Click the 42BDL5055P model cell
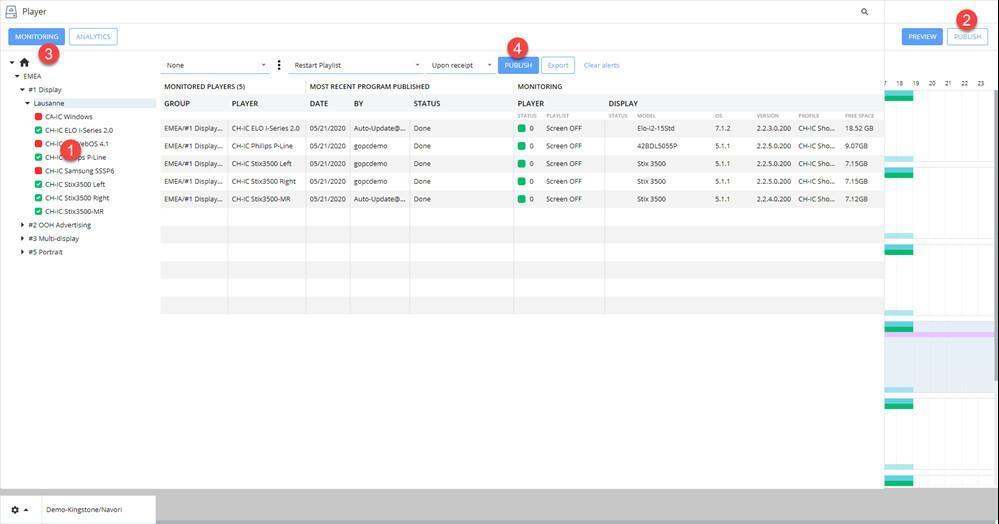Image resolution: width=999 pixels, height=524 pixels. pyautogui.click(x=657, y=146)
